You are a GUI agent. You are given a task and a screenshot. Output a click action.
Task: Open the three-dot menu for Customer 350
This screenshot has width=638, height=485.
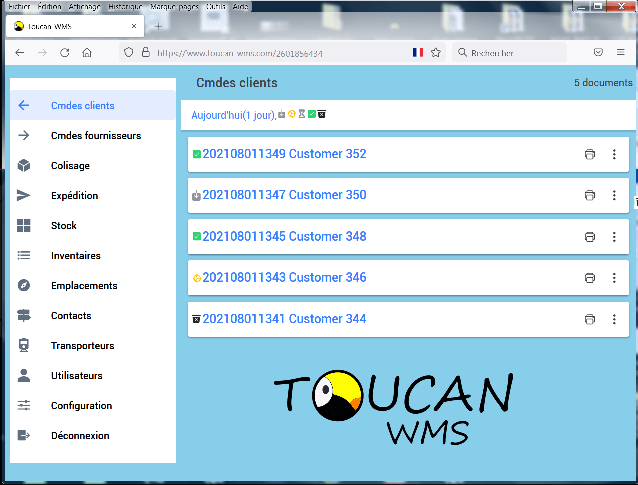coord(614,195)
